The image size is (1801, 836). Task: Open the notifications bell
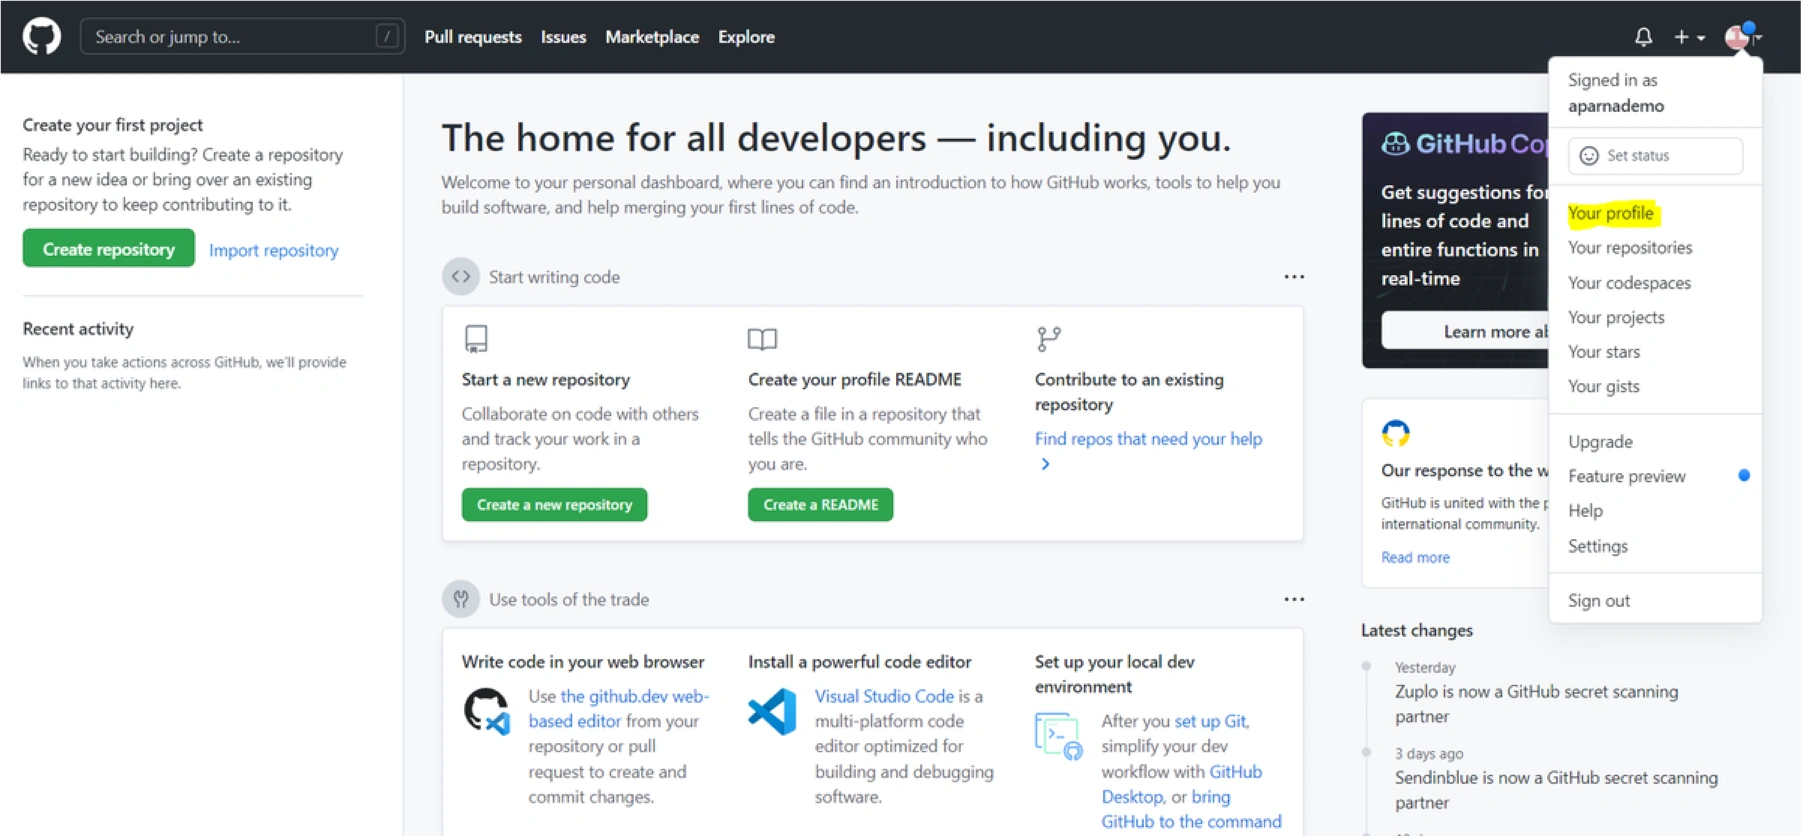pyautogui.click(x=1643, y=37)
